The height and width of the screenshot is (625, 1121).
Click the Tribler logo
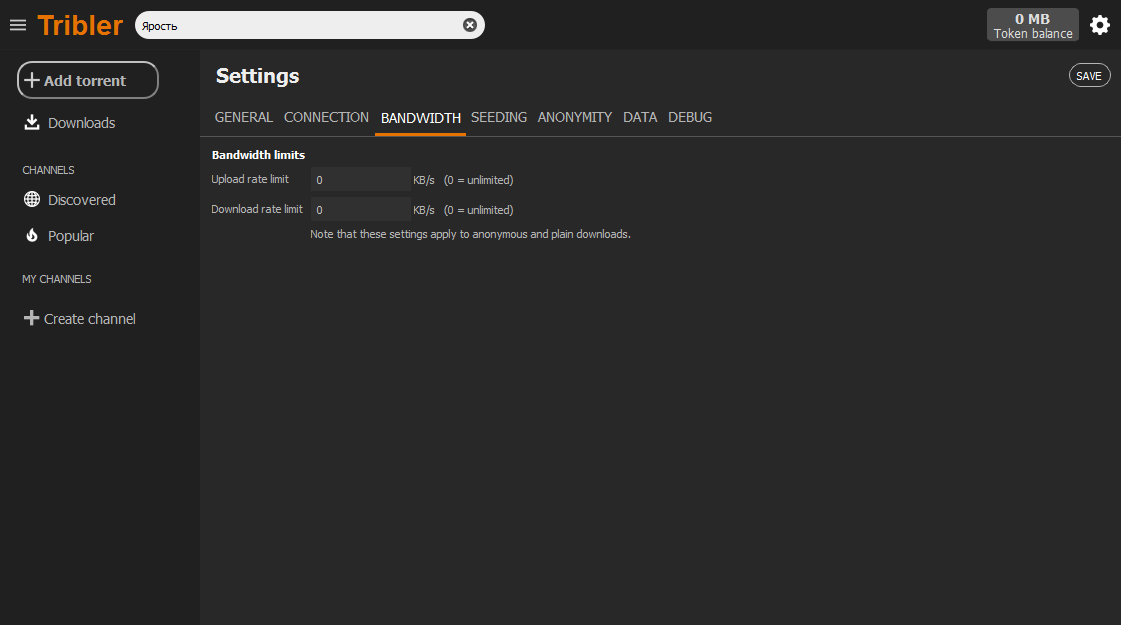(80, 26)
